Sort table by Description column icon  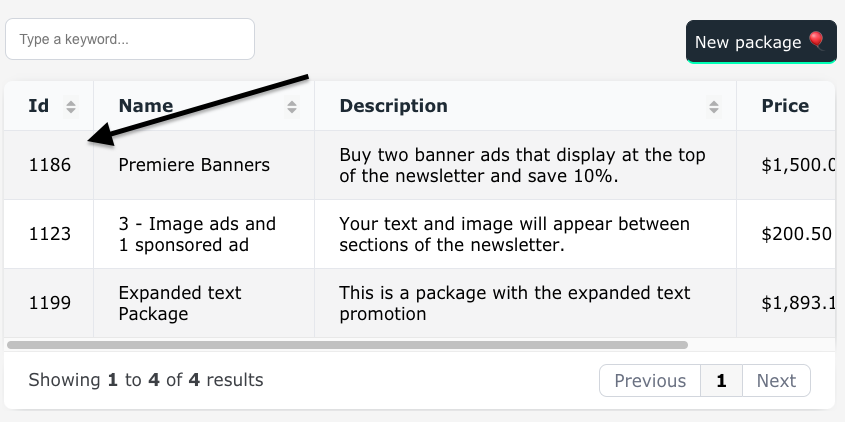coord(714,107)
